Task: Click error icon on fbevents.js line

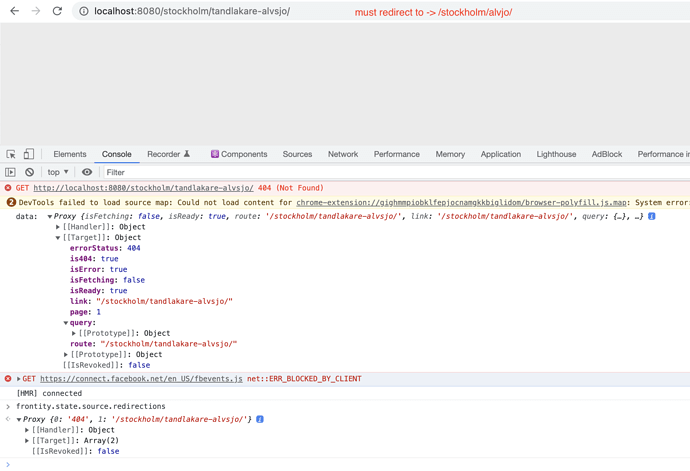Action: point(8,379)
